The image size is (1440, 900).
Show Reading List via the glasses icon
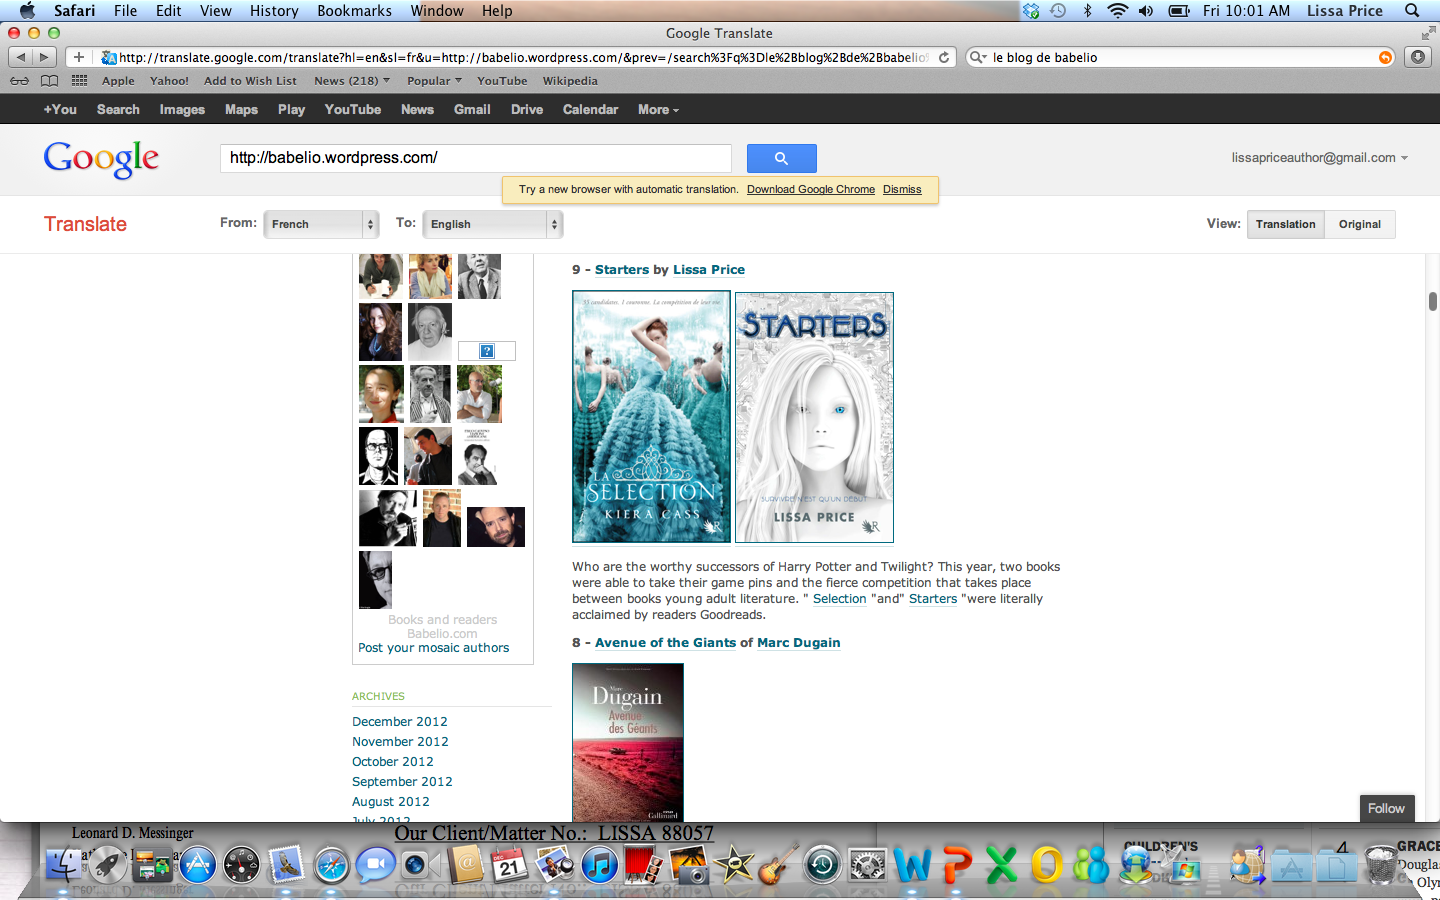[20, 81]
